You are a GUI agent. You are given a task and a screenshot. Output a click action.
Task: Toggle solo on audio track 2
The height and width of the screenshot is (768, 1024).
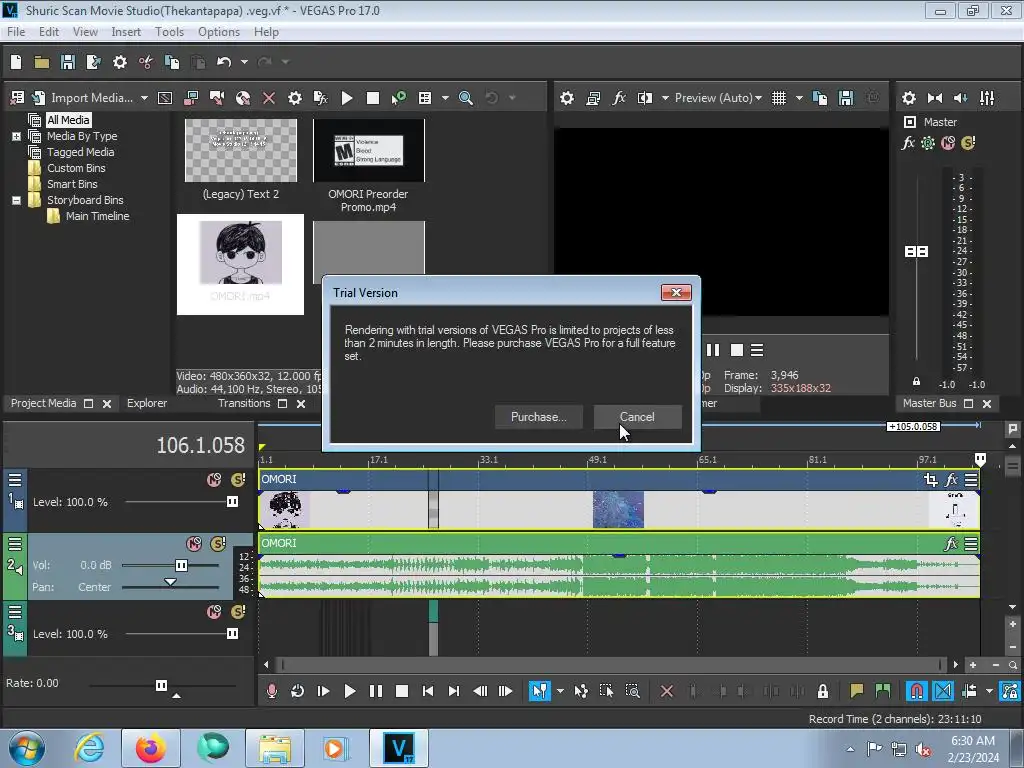[217, 543]
